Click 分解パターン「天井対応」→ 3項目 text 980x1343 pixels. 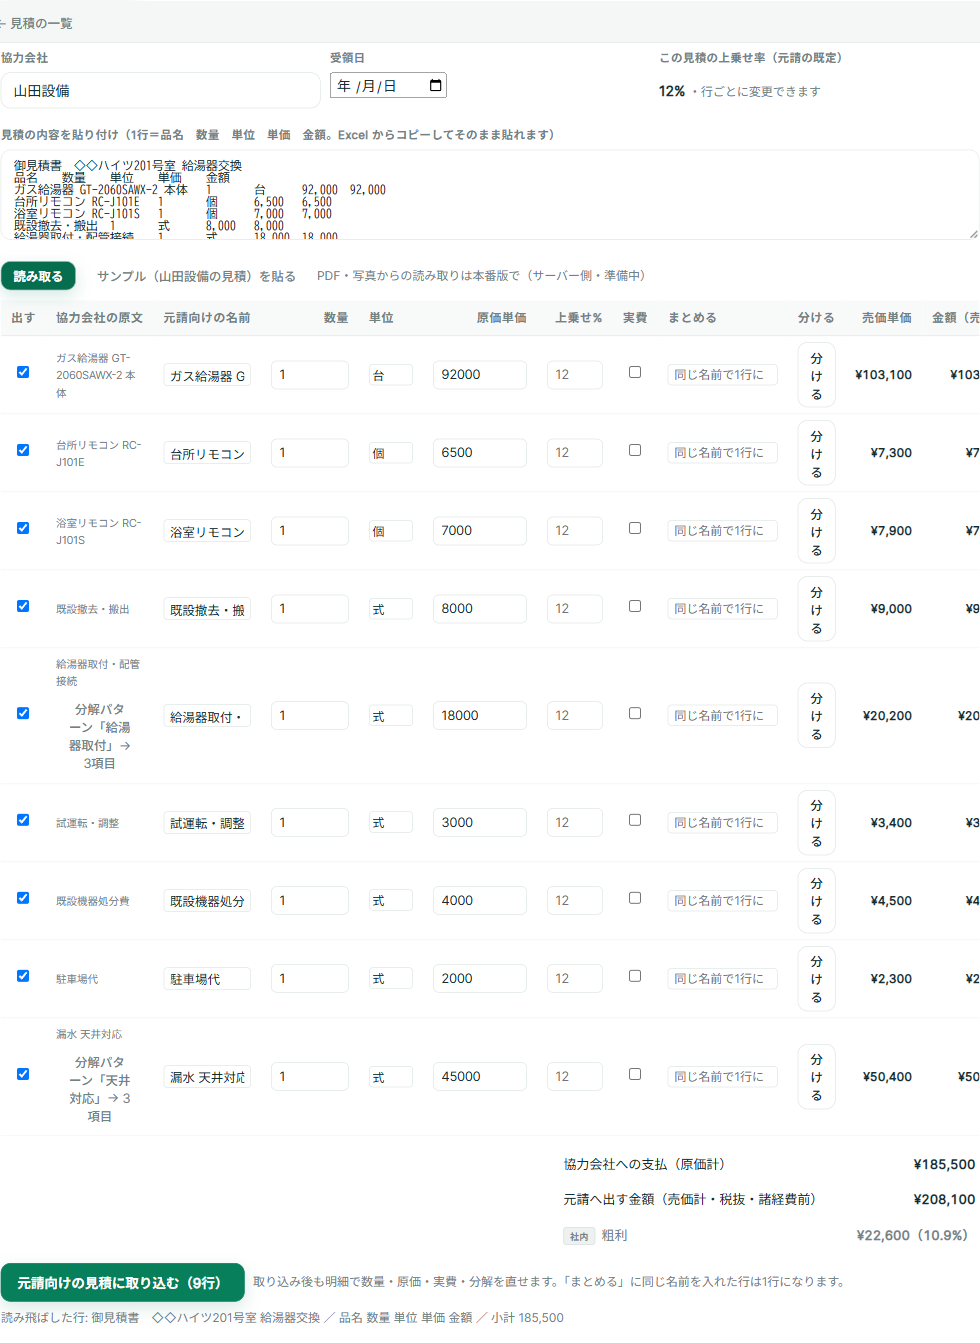[100, 1089]
